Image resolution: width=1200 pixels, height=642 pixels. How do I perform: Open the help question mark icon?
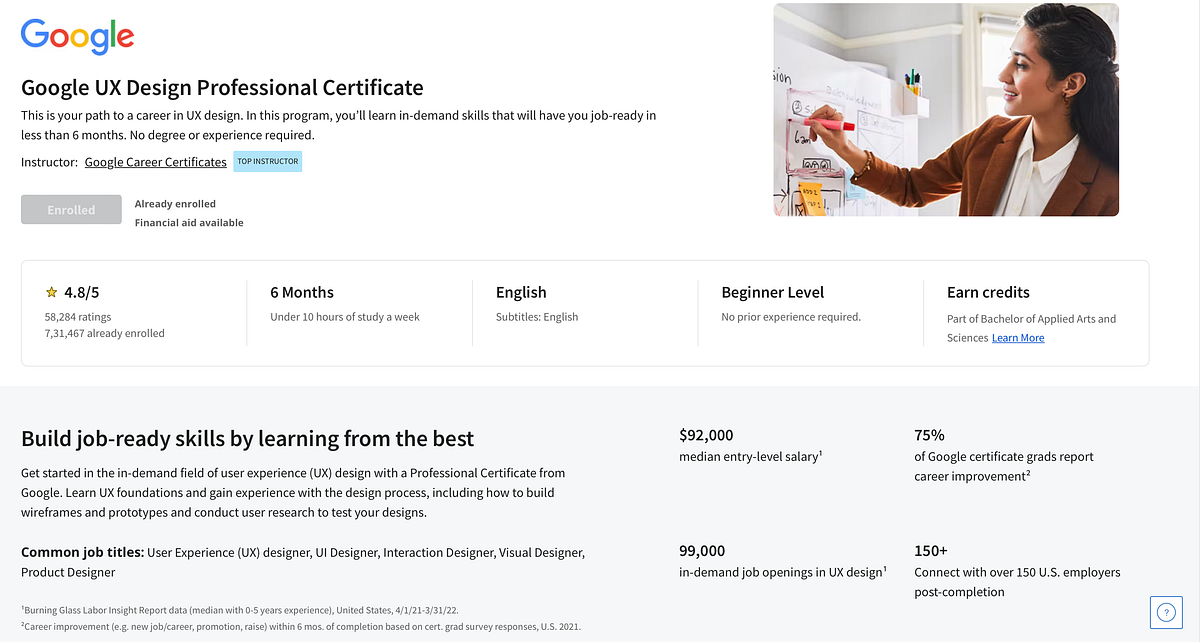1165,611
